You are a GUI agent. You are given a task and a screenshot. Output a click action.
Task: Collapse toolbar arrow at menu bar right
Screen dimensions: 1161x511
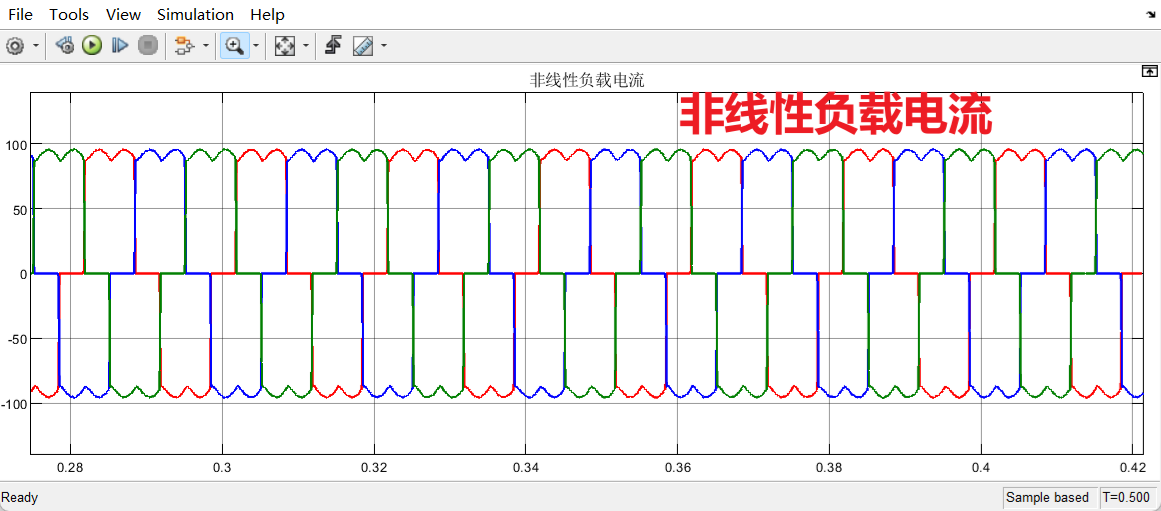pyautogui.click(x=1152, y=13)
